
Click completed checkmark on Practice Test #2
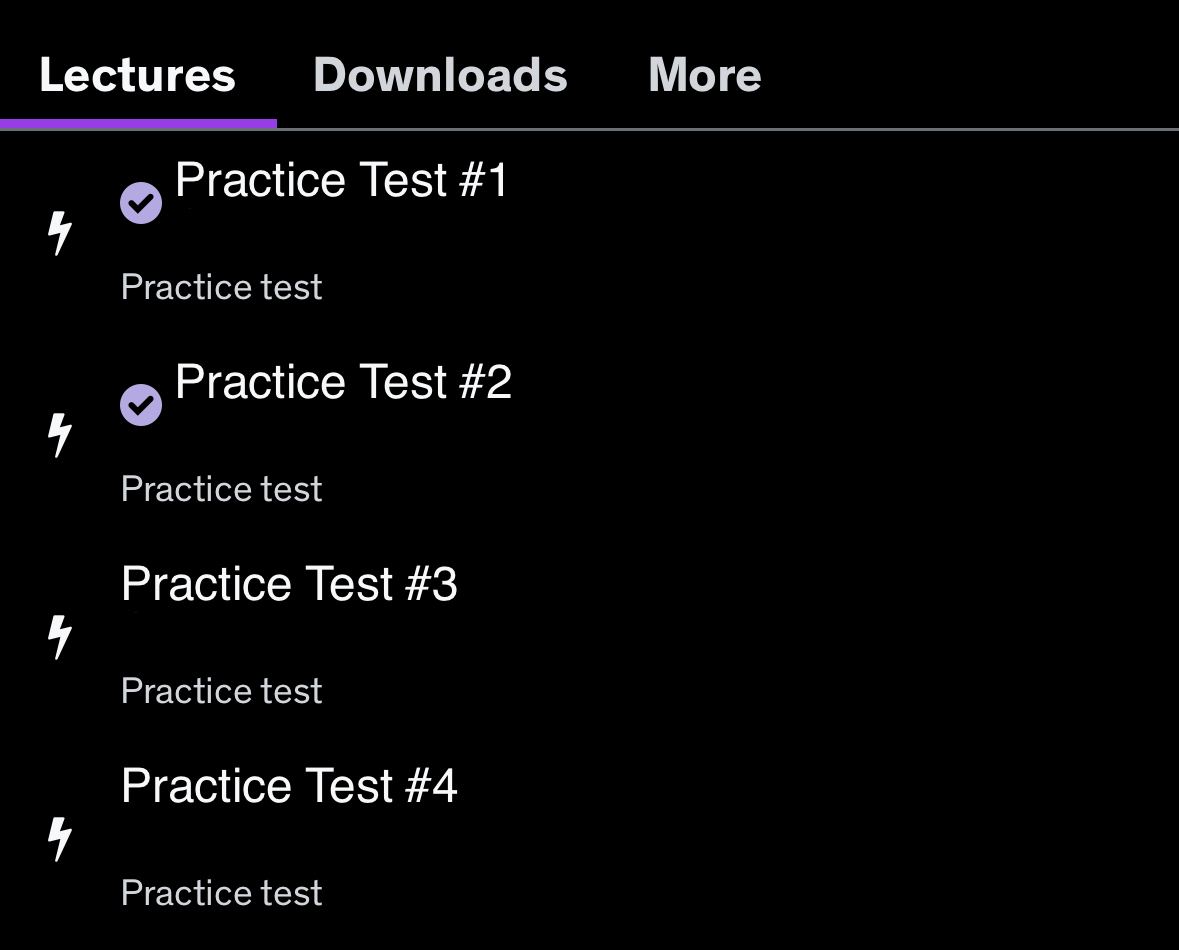[x=141, y=405]
